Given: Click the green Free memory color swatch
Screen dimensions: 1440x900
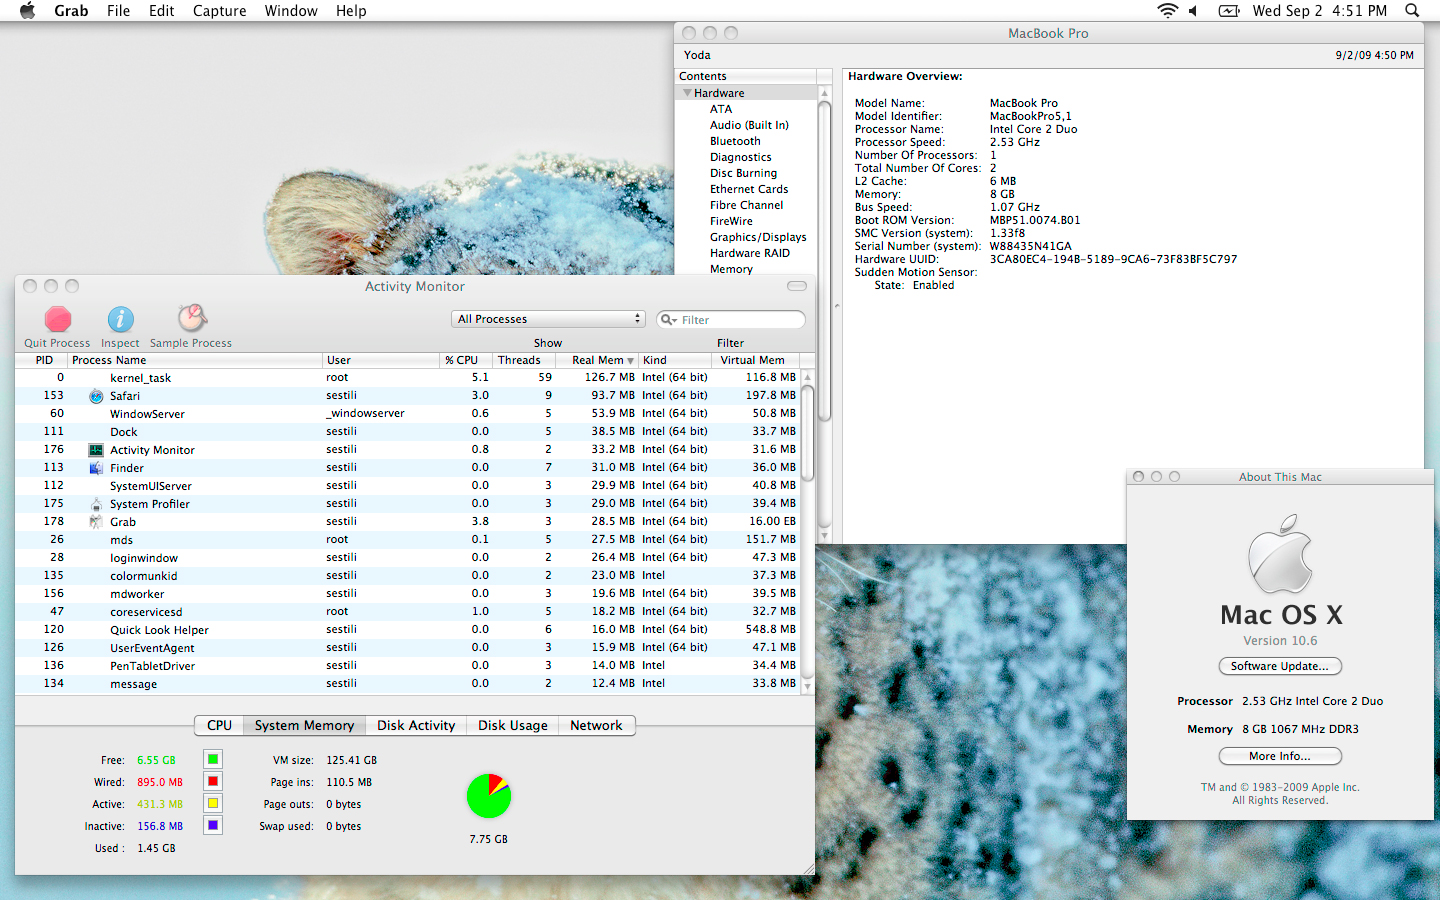Looking at the screenshot, I should (x=213, y=760).
